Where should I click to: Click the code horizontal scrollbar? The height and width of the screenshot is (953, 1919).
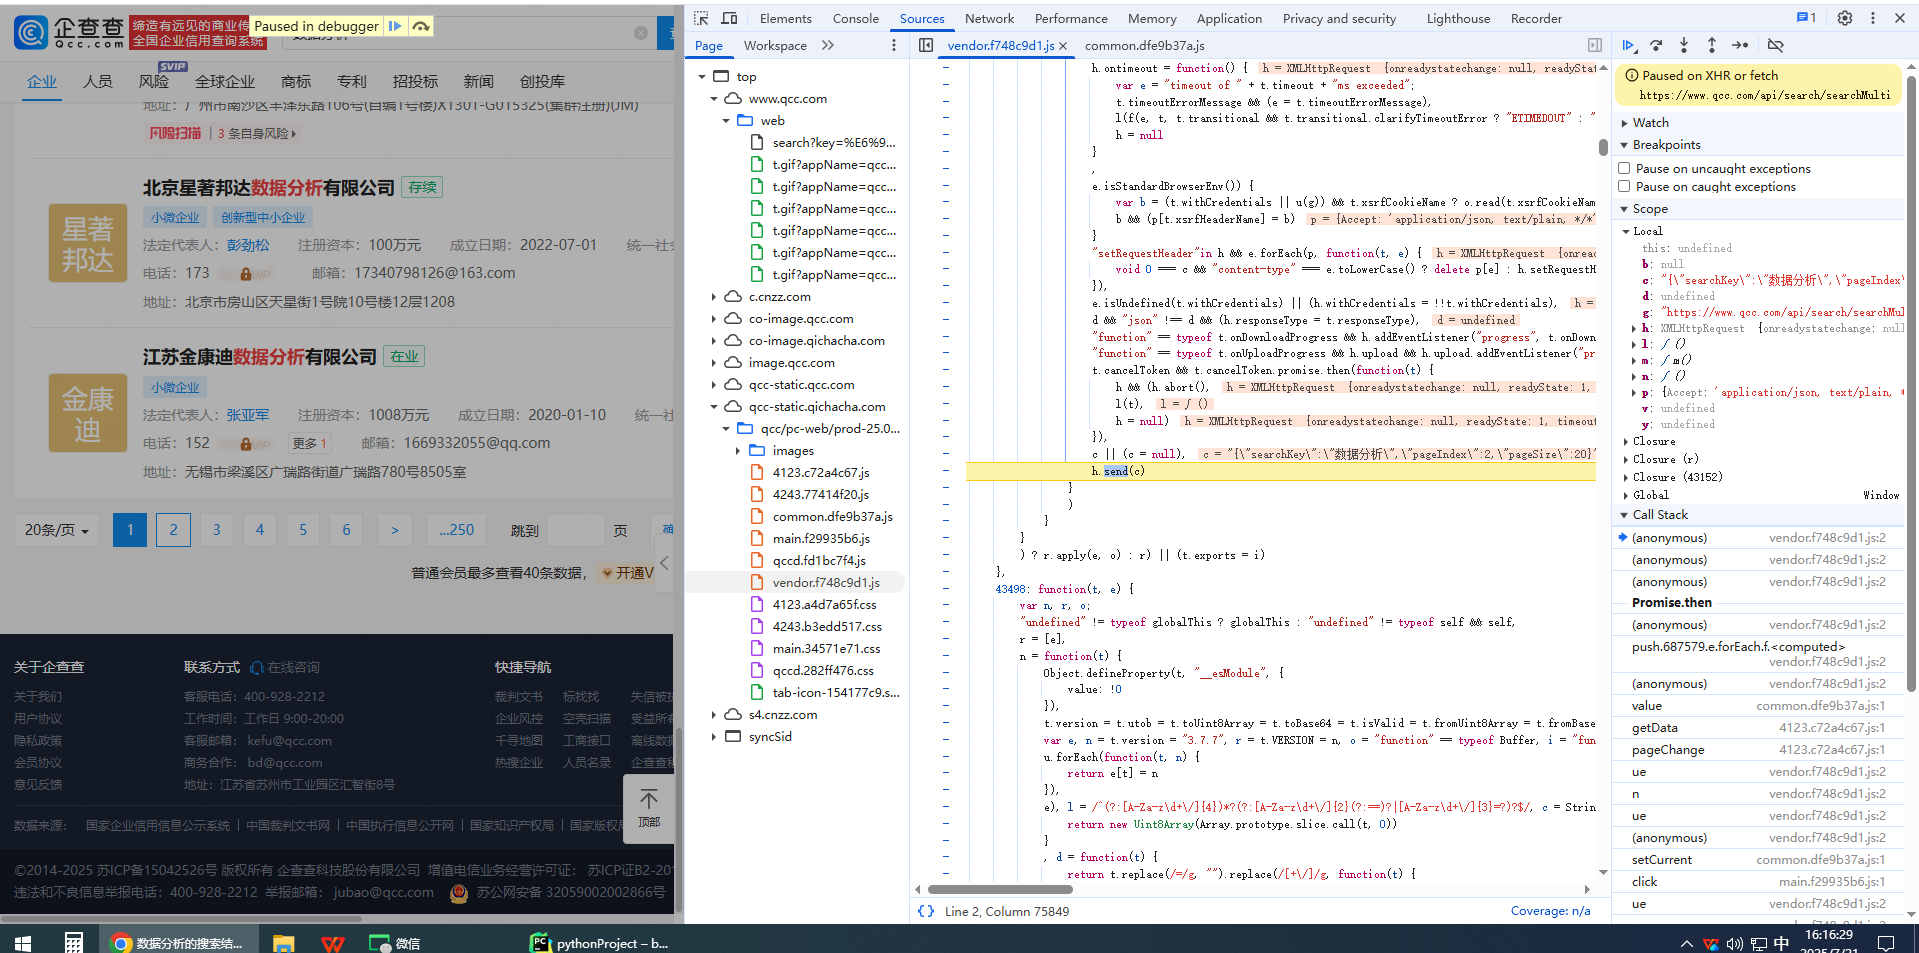(x=1000, y=889)
